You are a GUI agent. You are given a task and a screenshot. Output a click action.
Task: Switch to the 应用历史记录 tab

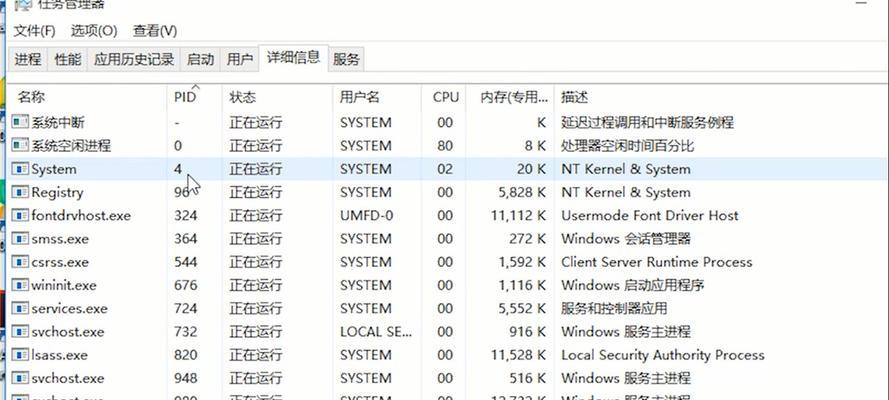coord(134,59)
